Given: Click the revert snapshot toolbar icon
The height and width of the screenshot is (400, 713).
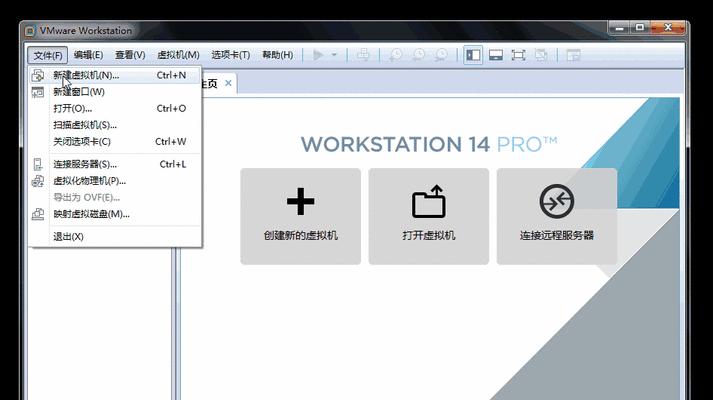Looking at the screenshot, I should 418,55.
